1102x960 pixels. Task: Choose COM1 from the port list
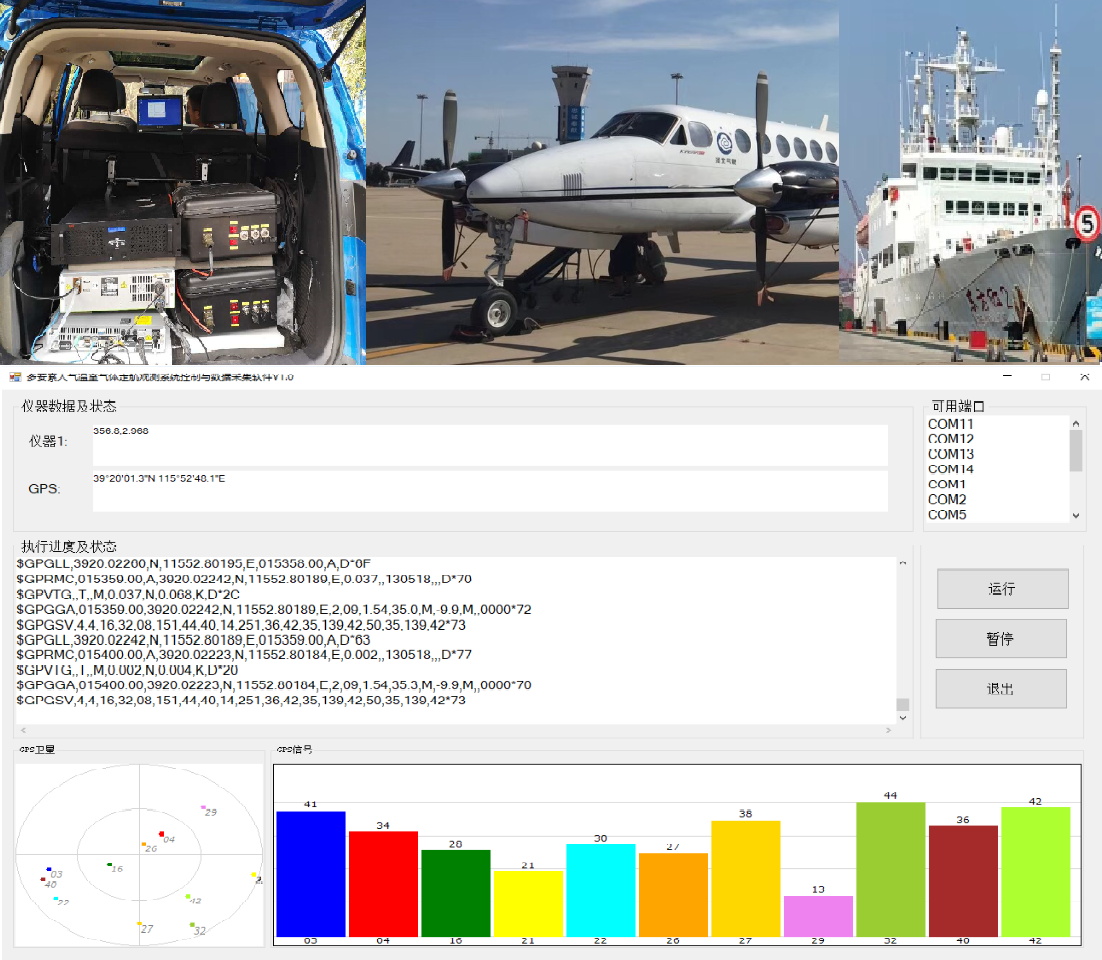[x=947, y=484]
